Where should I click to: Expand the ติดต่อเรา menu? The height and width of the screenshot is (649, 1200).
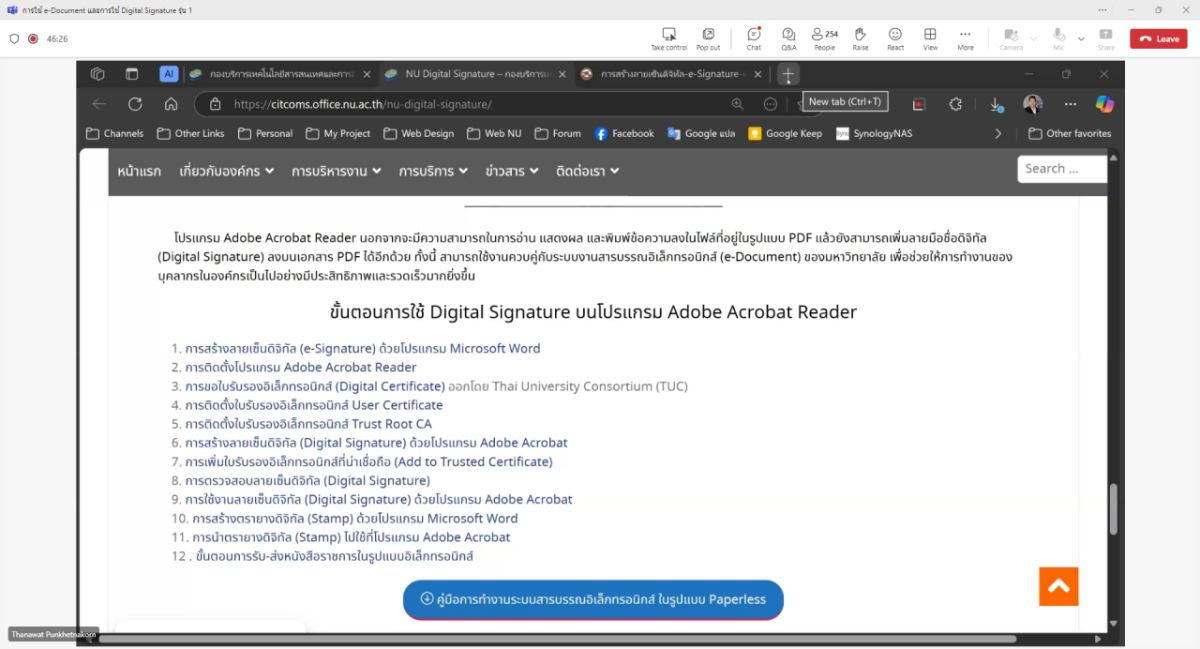pyautogui.click(x=587, y=171)
